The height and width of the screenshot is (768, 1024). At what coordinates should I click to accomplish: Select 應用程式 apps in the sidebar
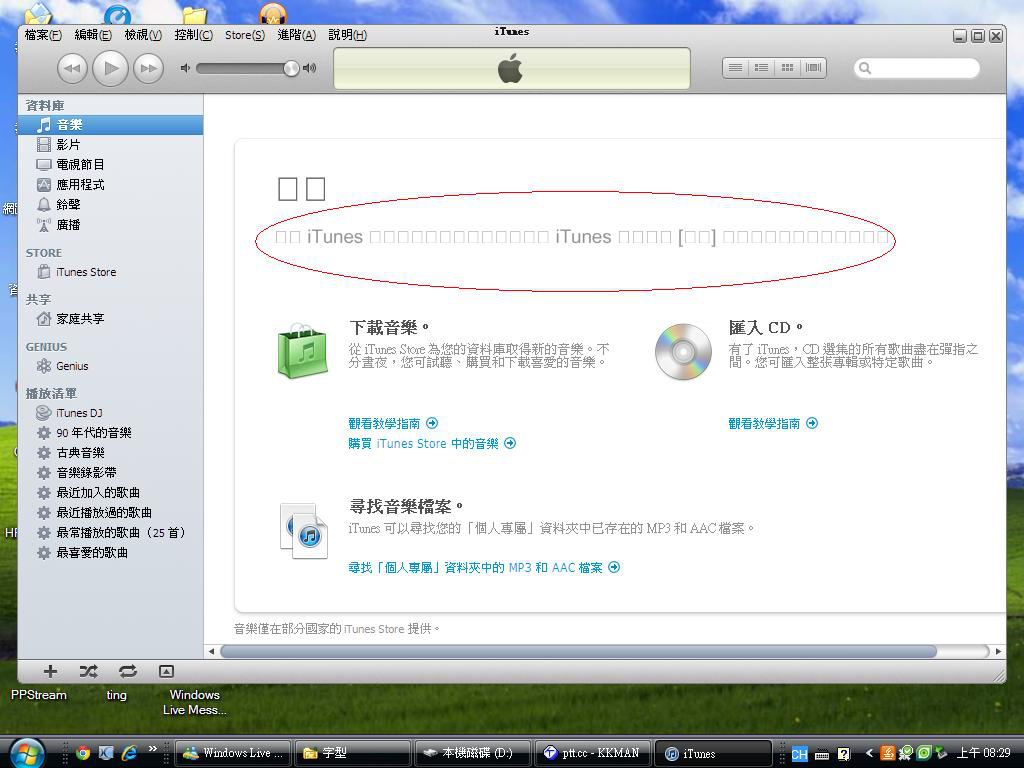pos(110,185)
